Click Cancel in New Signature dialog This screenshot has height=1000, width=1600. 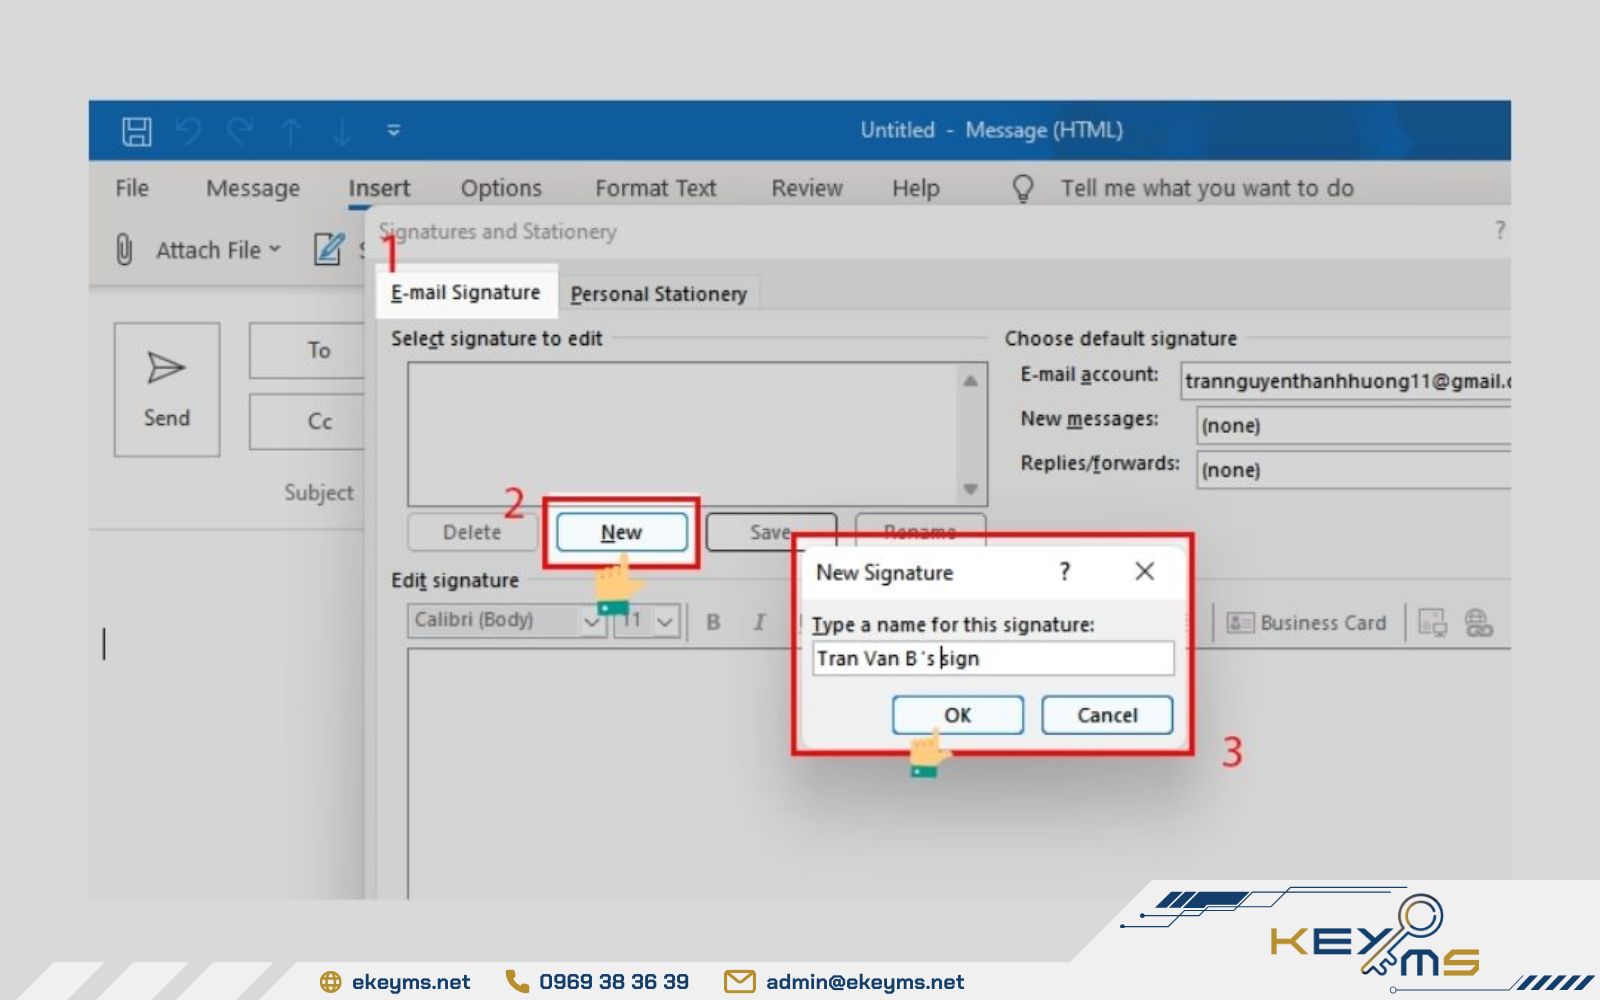[x=1107, y=715]
